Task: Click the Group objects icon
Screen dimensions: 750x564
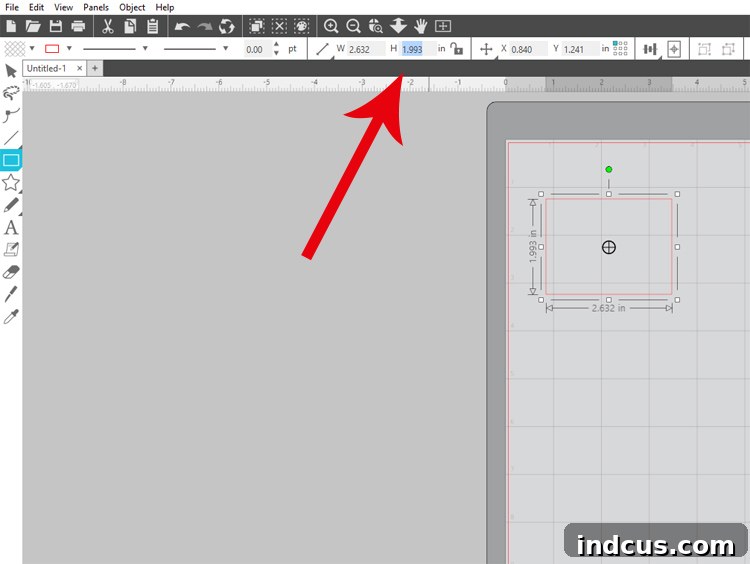Action: coord(704,49)
